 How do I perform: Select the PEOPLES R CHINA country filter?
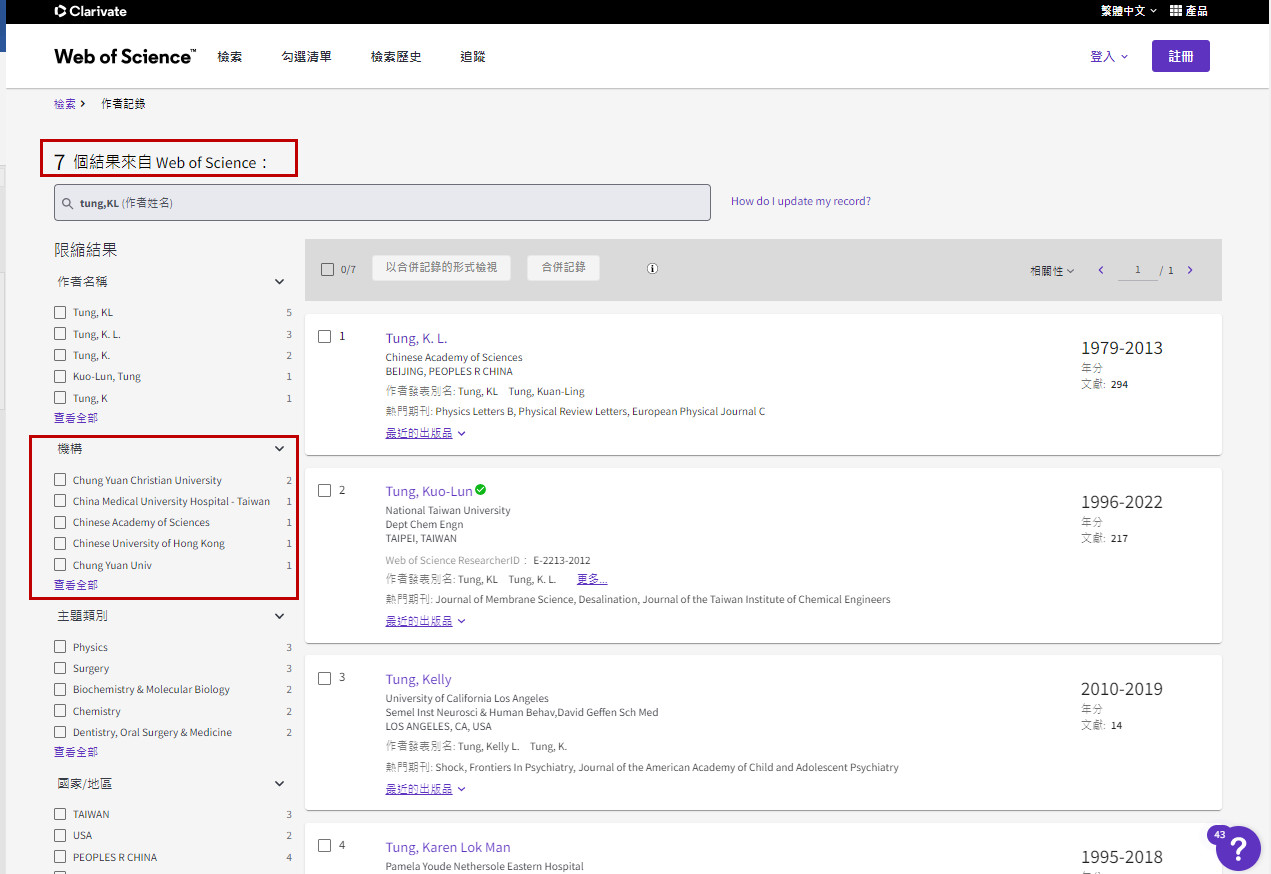[x=60, y=857]
